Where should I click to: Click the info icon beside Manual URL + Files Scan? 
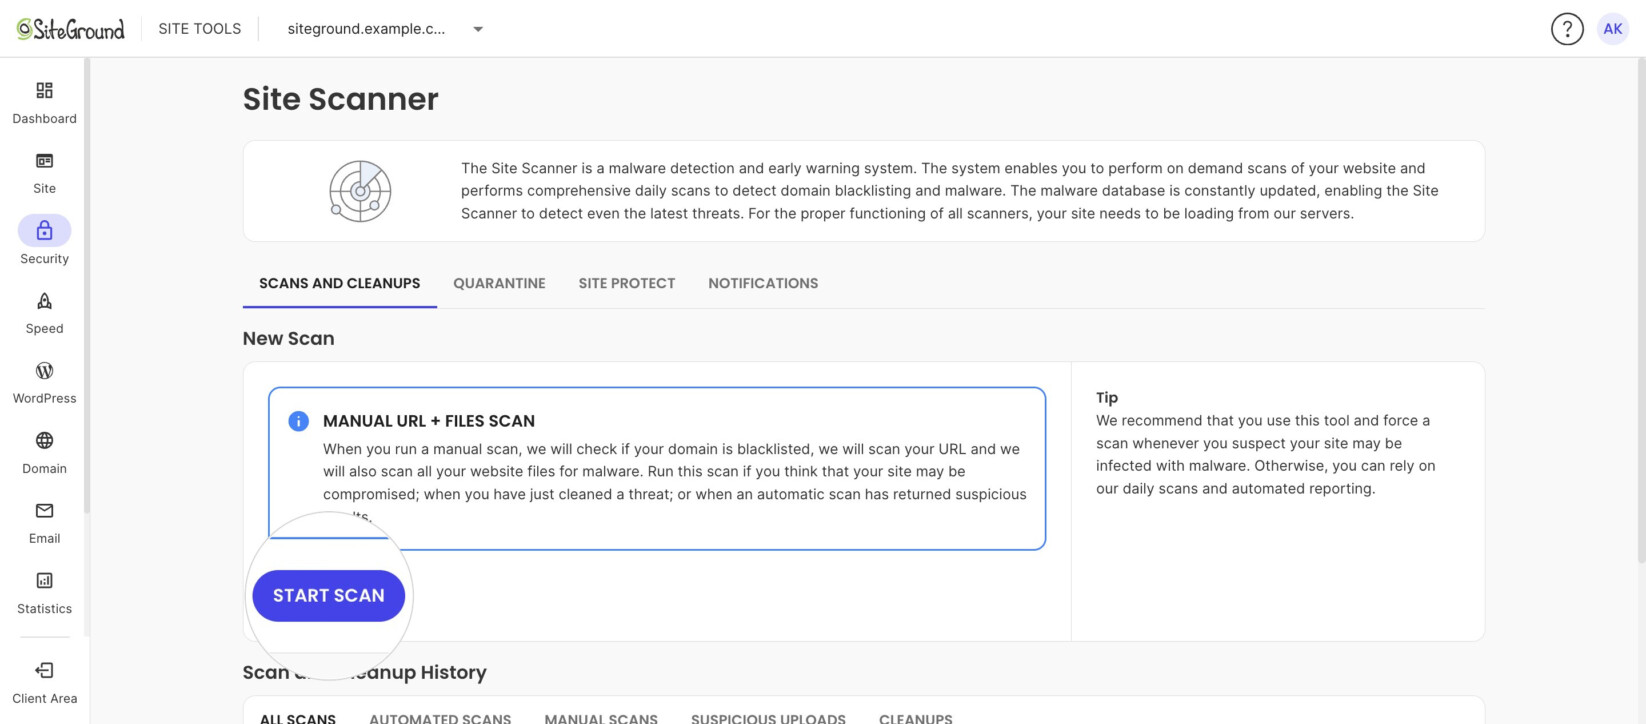298,421
